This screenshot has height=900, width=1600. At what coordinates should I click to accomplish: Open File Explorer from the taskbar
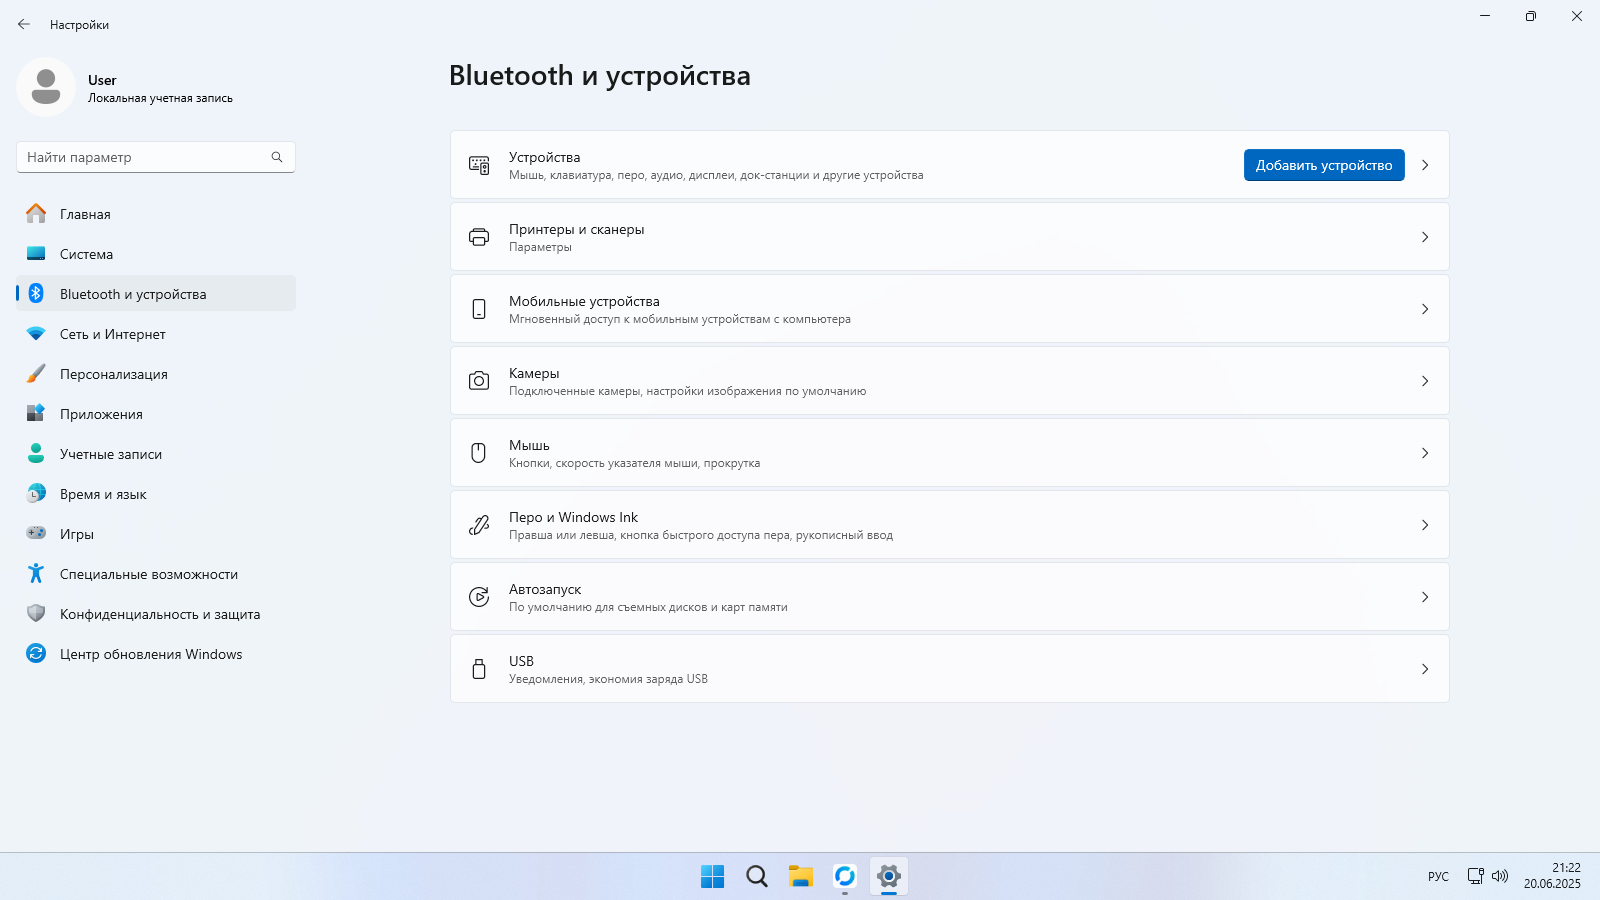click(x=801, y=877)
